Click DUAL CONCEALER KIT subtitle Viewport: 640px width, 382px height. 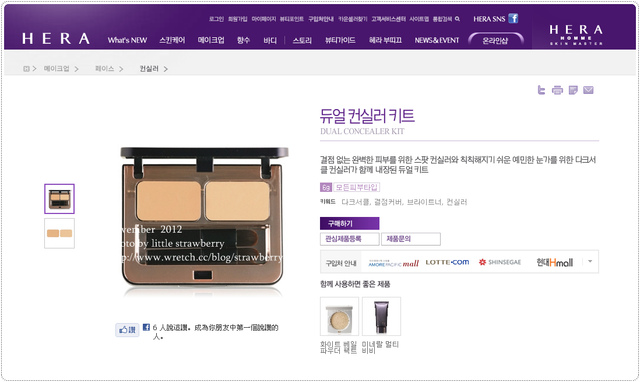[x=362, y=131]
